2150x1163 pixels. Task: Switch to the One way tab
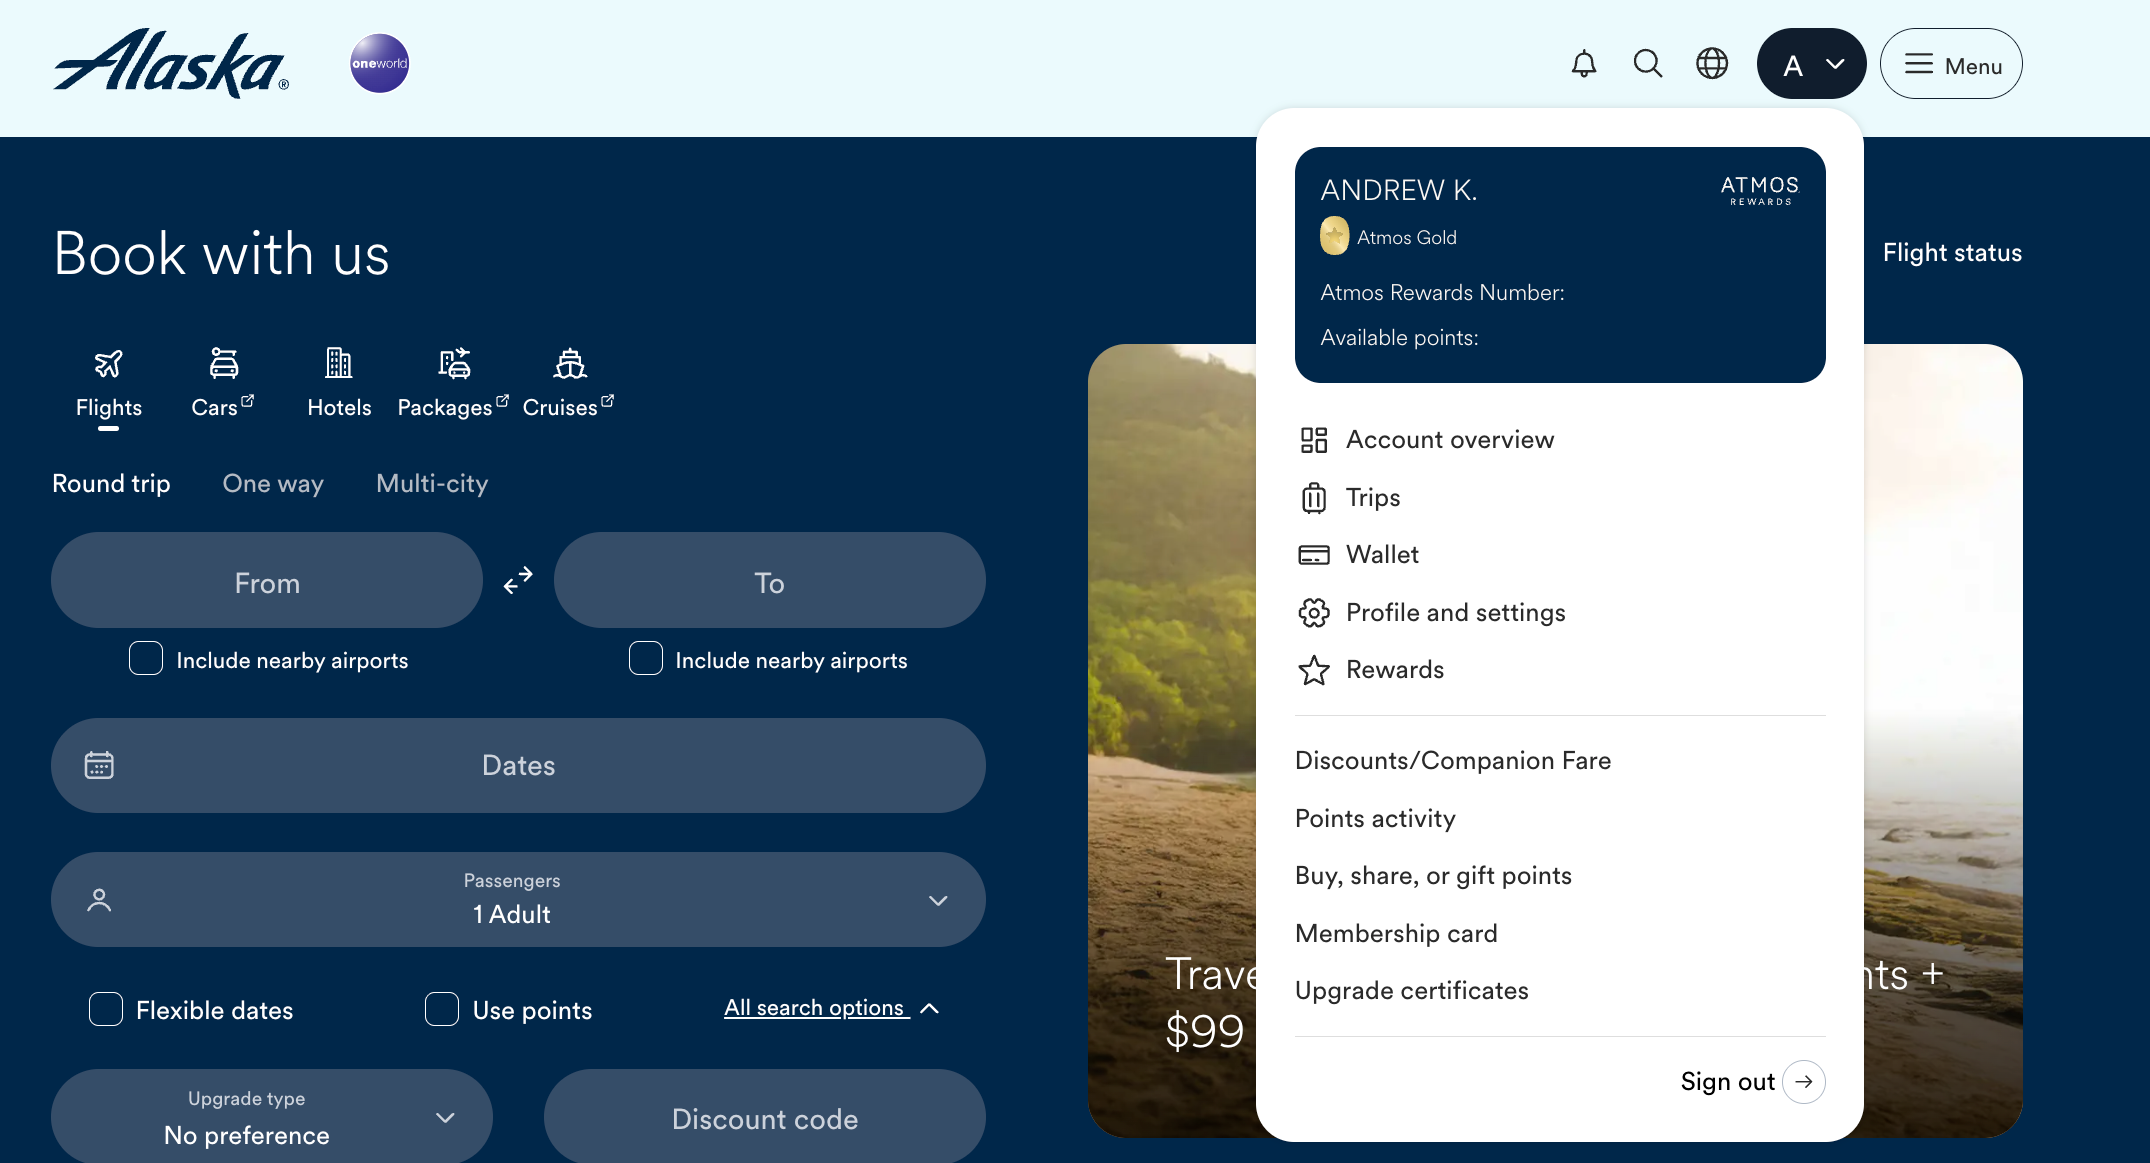pyautogui.click(x=273, y=483)
